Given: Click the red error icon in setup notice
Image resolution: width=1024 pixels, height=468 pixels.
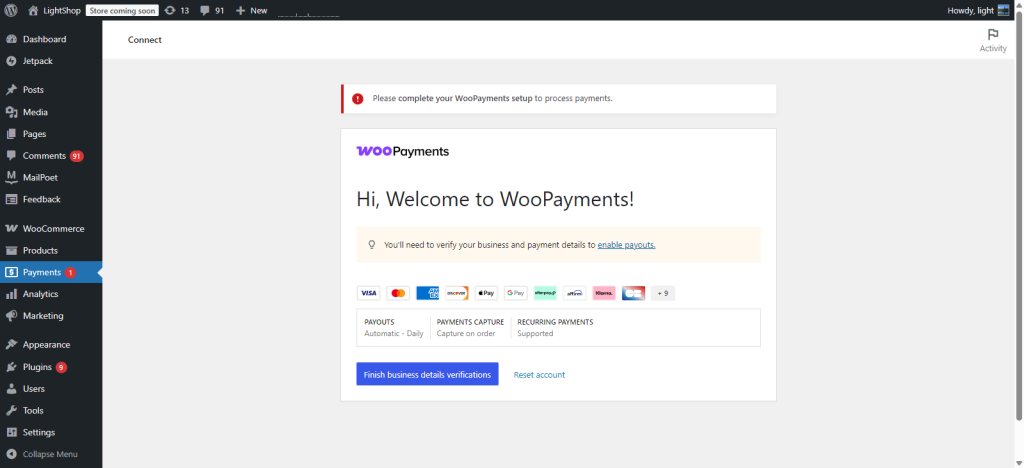Looking at the screenshot, I should (x=357, y=99).
